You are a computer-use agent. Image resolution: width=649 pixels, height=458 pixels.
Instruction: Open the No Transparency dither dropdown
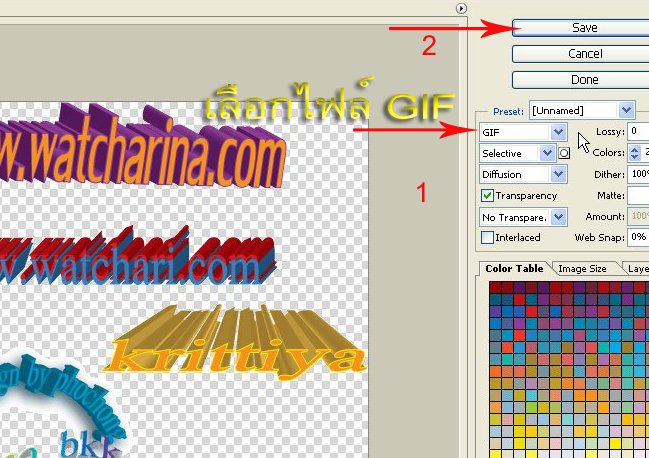click(523, 217)
